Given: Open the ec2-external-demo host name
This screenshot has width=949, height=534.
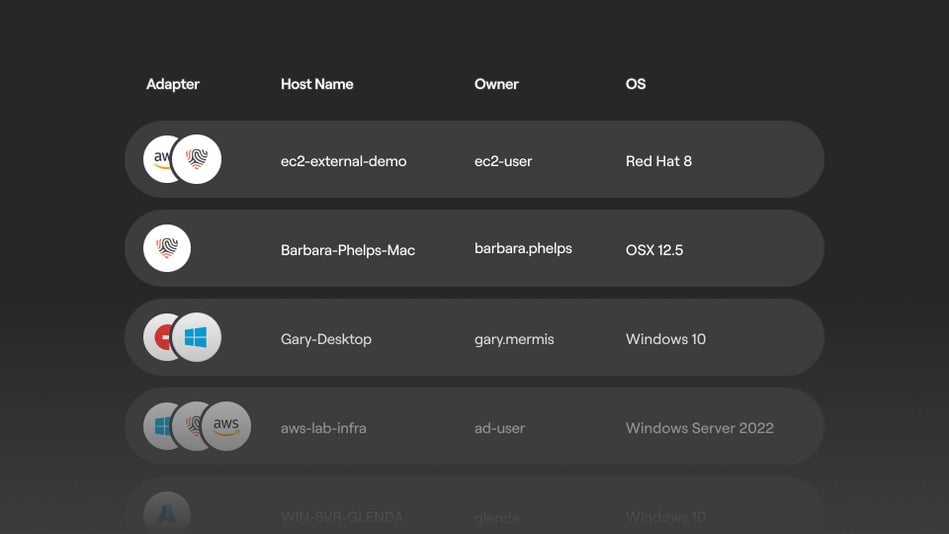Looking at the screenshot, I should point(343,161).
